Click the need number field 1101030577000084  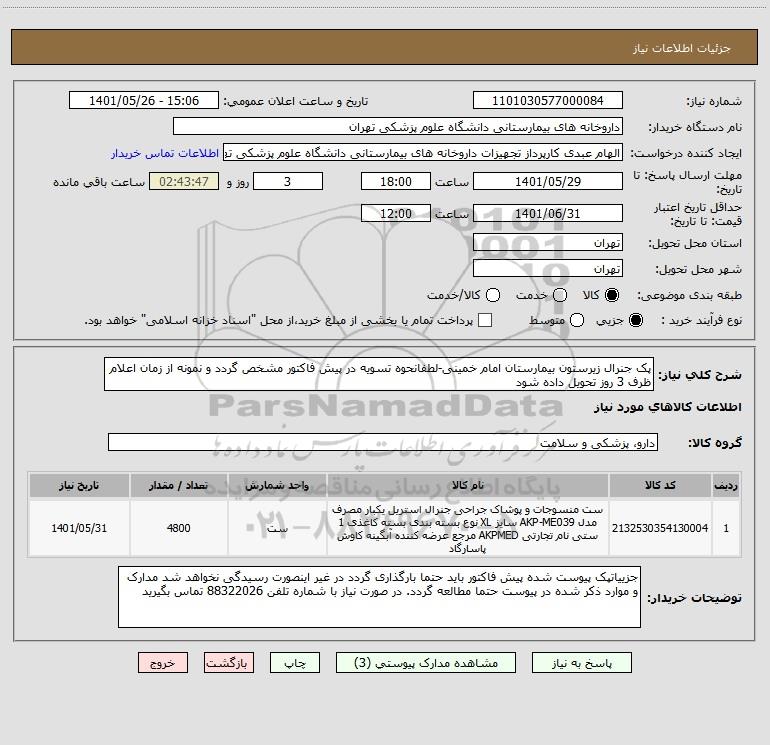pos(548,100)
